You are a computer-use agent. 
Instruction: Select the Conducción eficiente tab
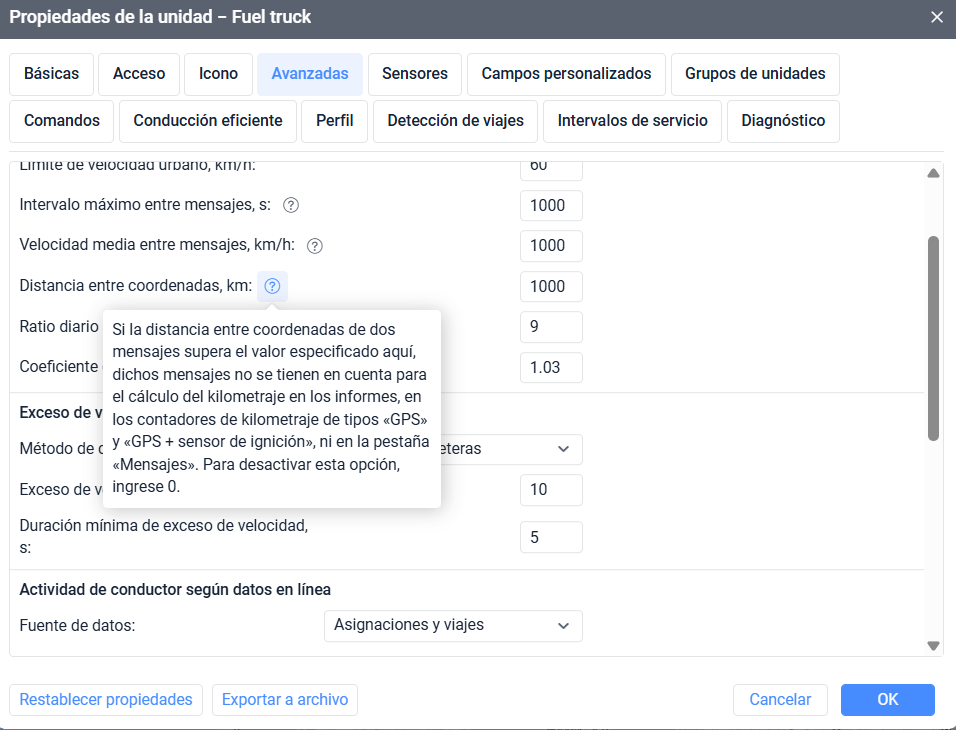tap(207, 121)
